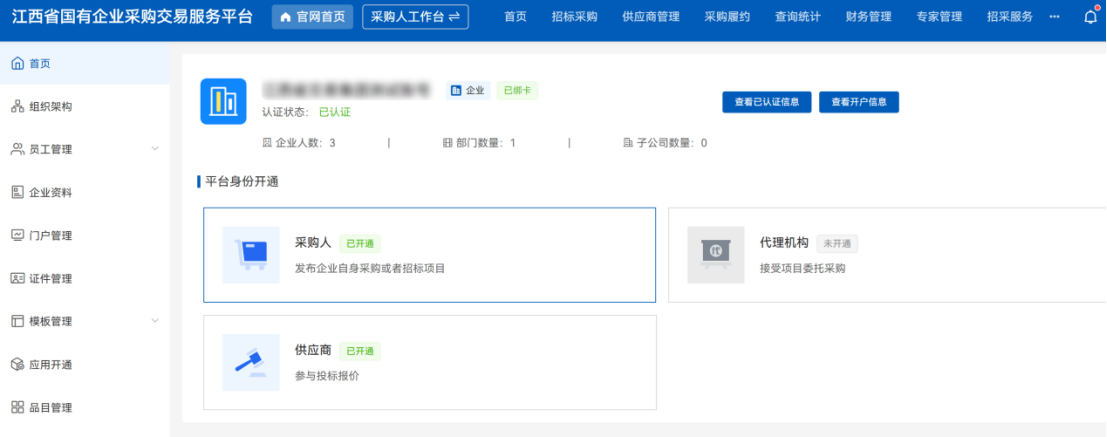Open the more options ellipsis in the top navigation

click(x=1055, y=17)
